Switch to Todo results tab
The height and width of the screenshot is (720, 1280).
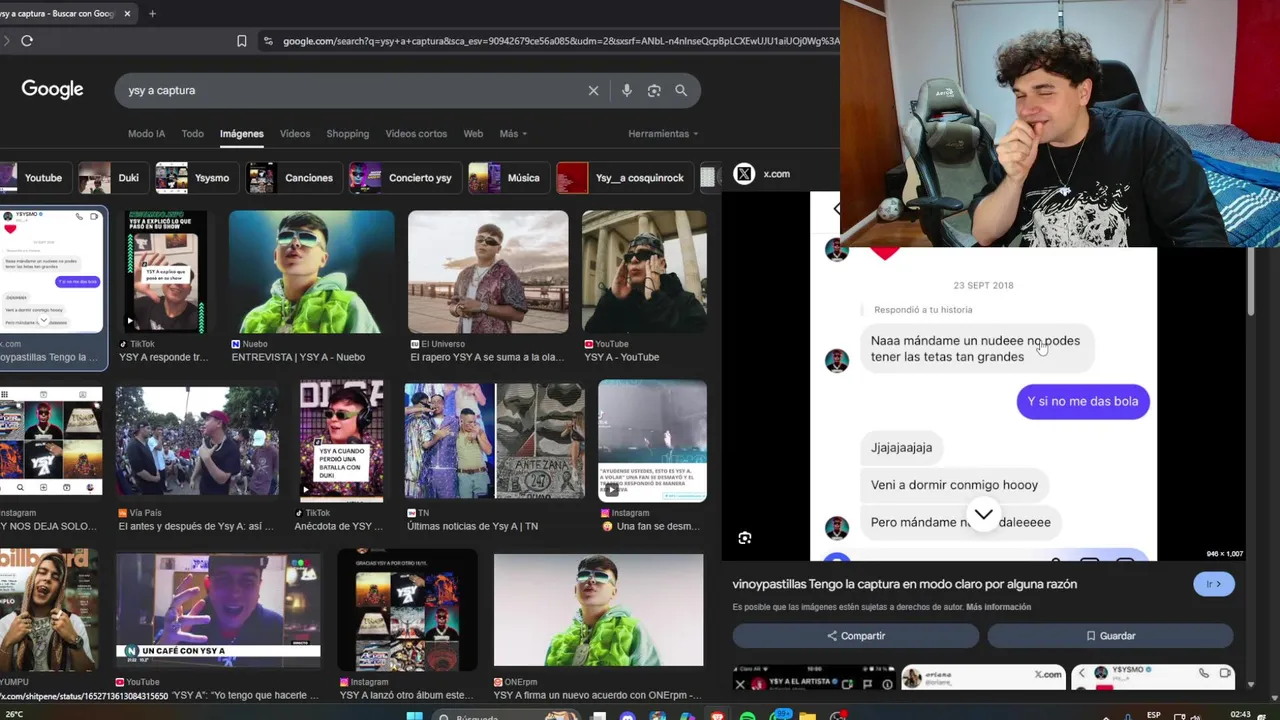(x=192, y=134)
